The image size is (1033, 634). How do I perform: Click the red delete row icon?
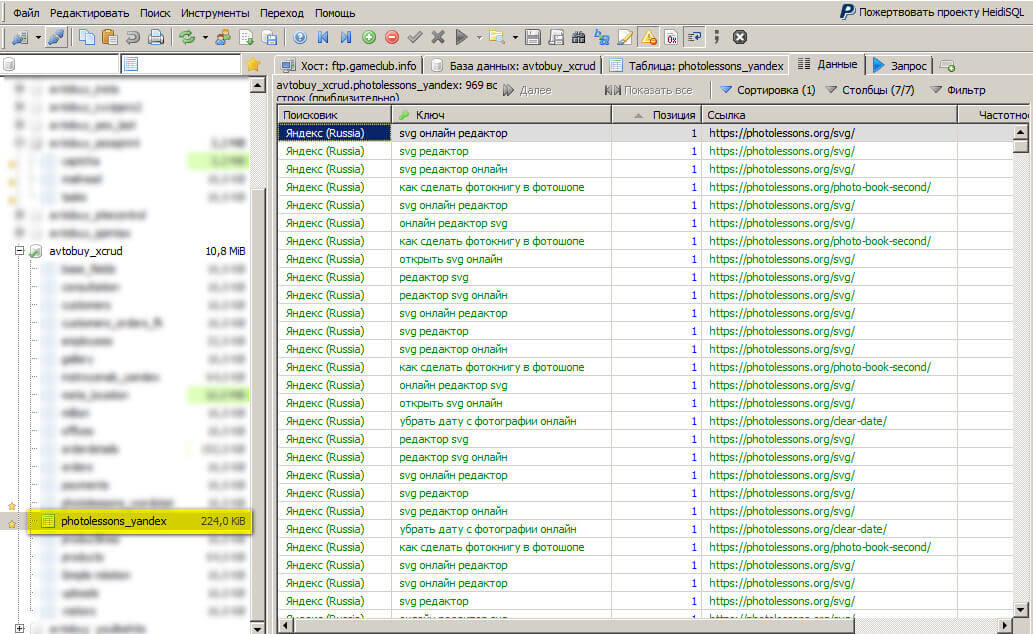pos(391,38)
